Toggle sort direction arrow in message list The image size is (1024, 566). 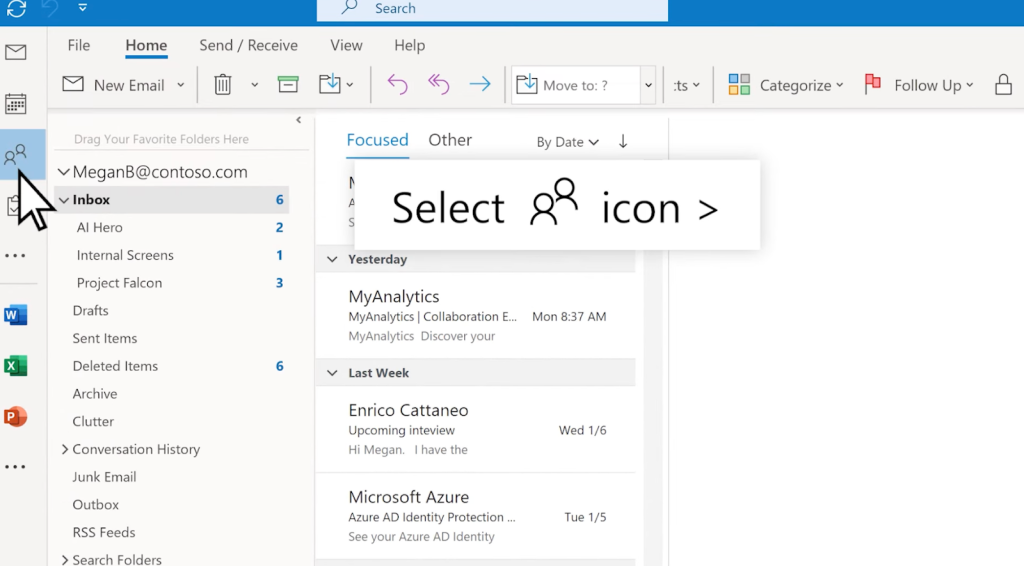coord(623,142)
